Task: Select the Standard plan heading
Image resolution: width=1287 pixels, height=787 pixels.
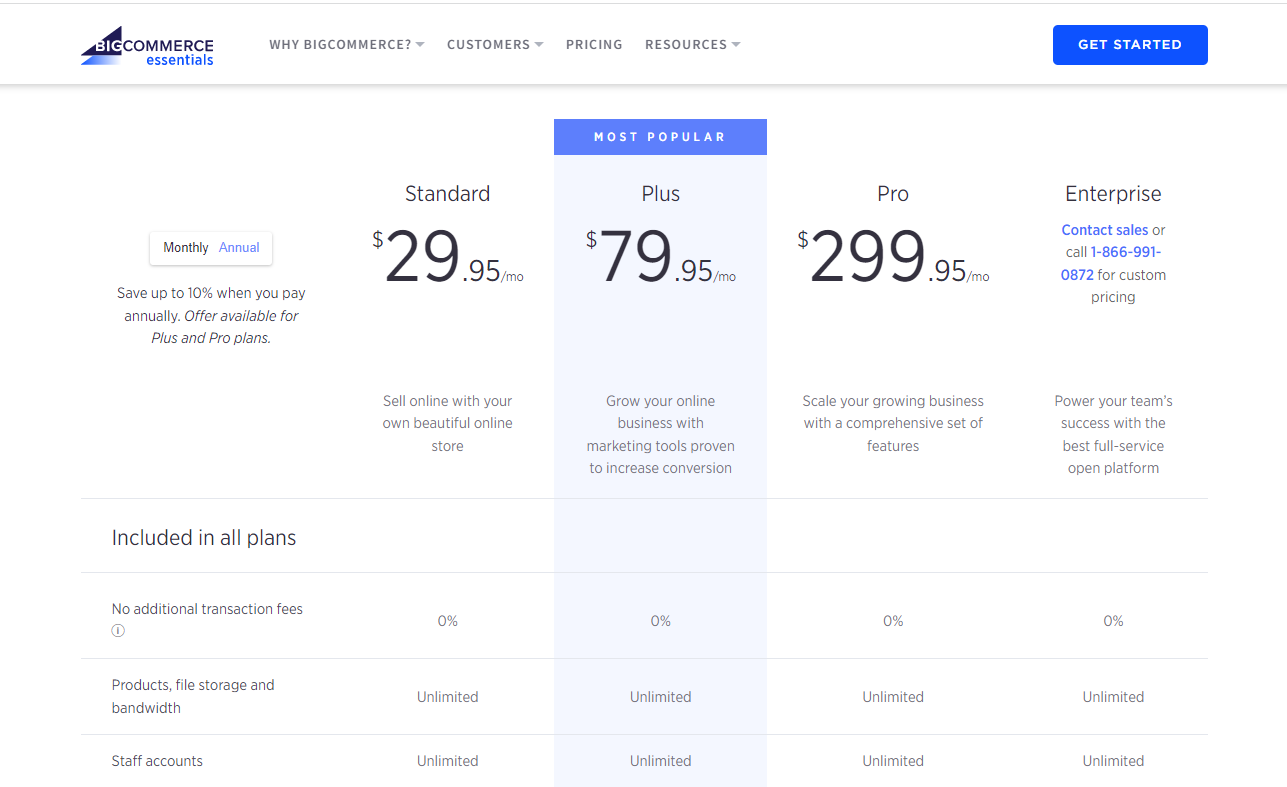Action: click(447, 194)
